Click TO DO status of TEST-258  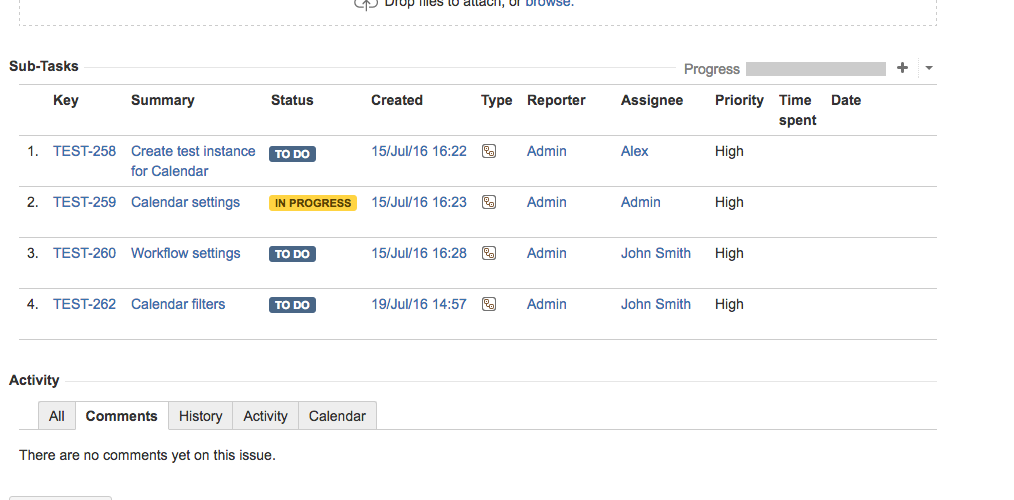292,154
